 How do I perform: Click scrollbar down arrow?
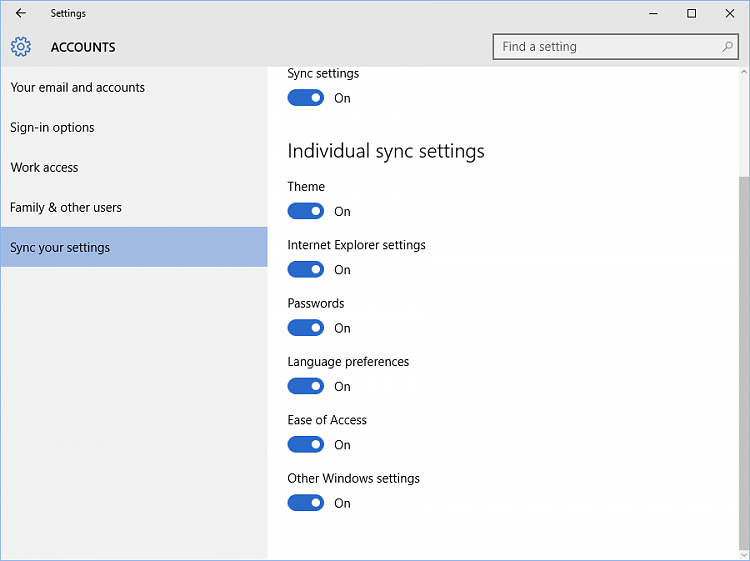click(x=744, y=555)
